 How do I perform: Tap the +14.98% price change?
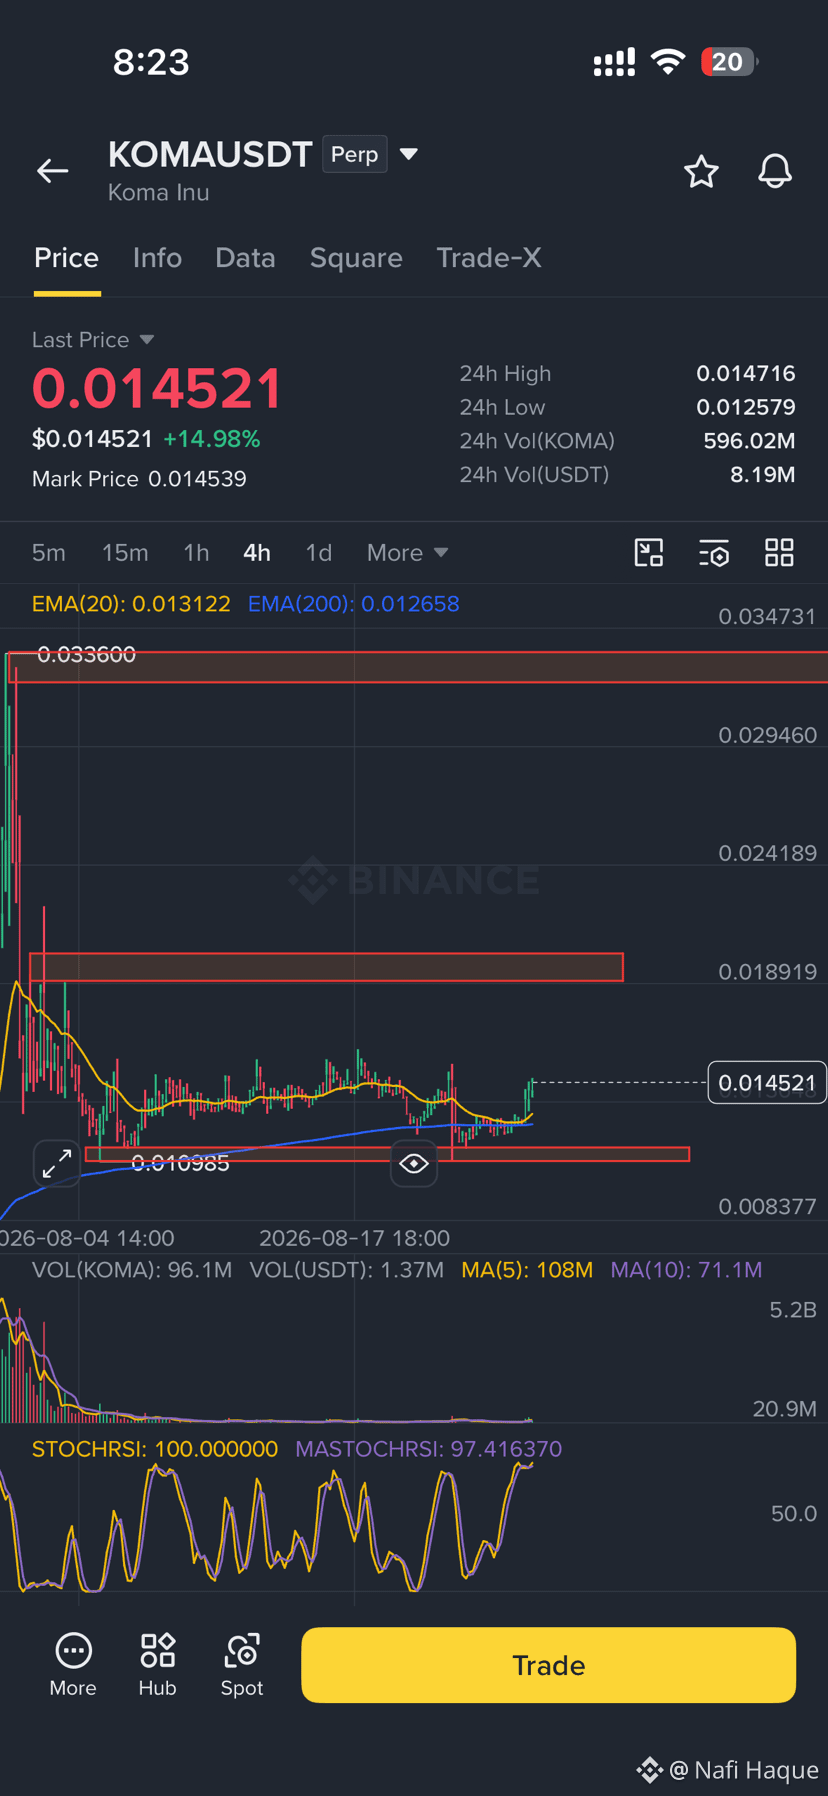(212, 439)
